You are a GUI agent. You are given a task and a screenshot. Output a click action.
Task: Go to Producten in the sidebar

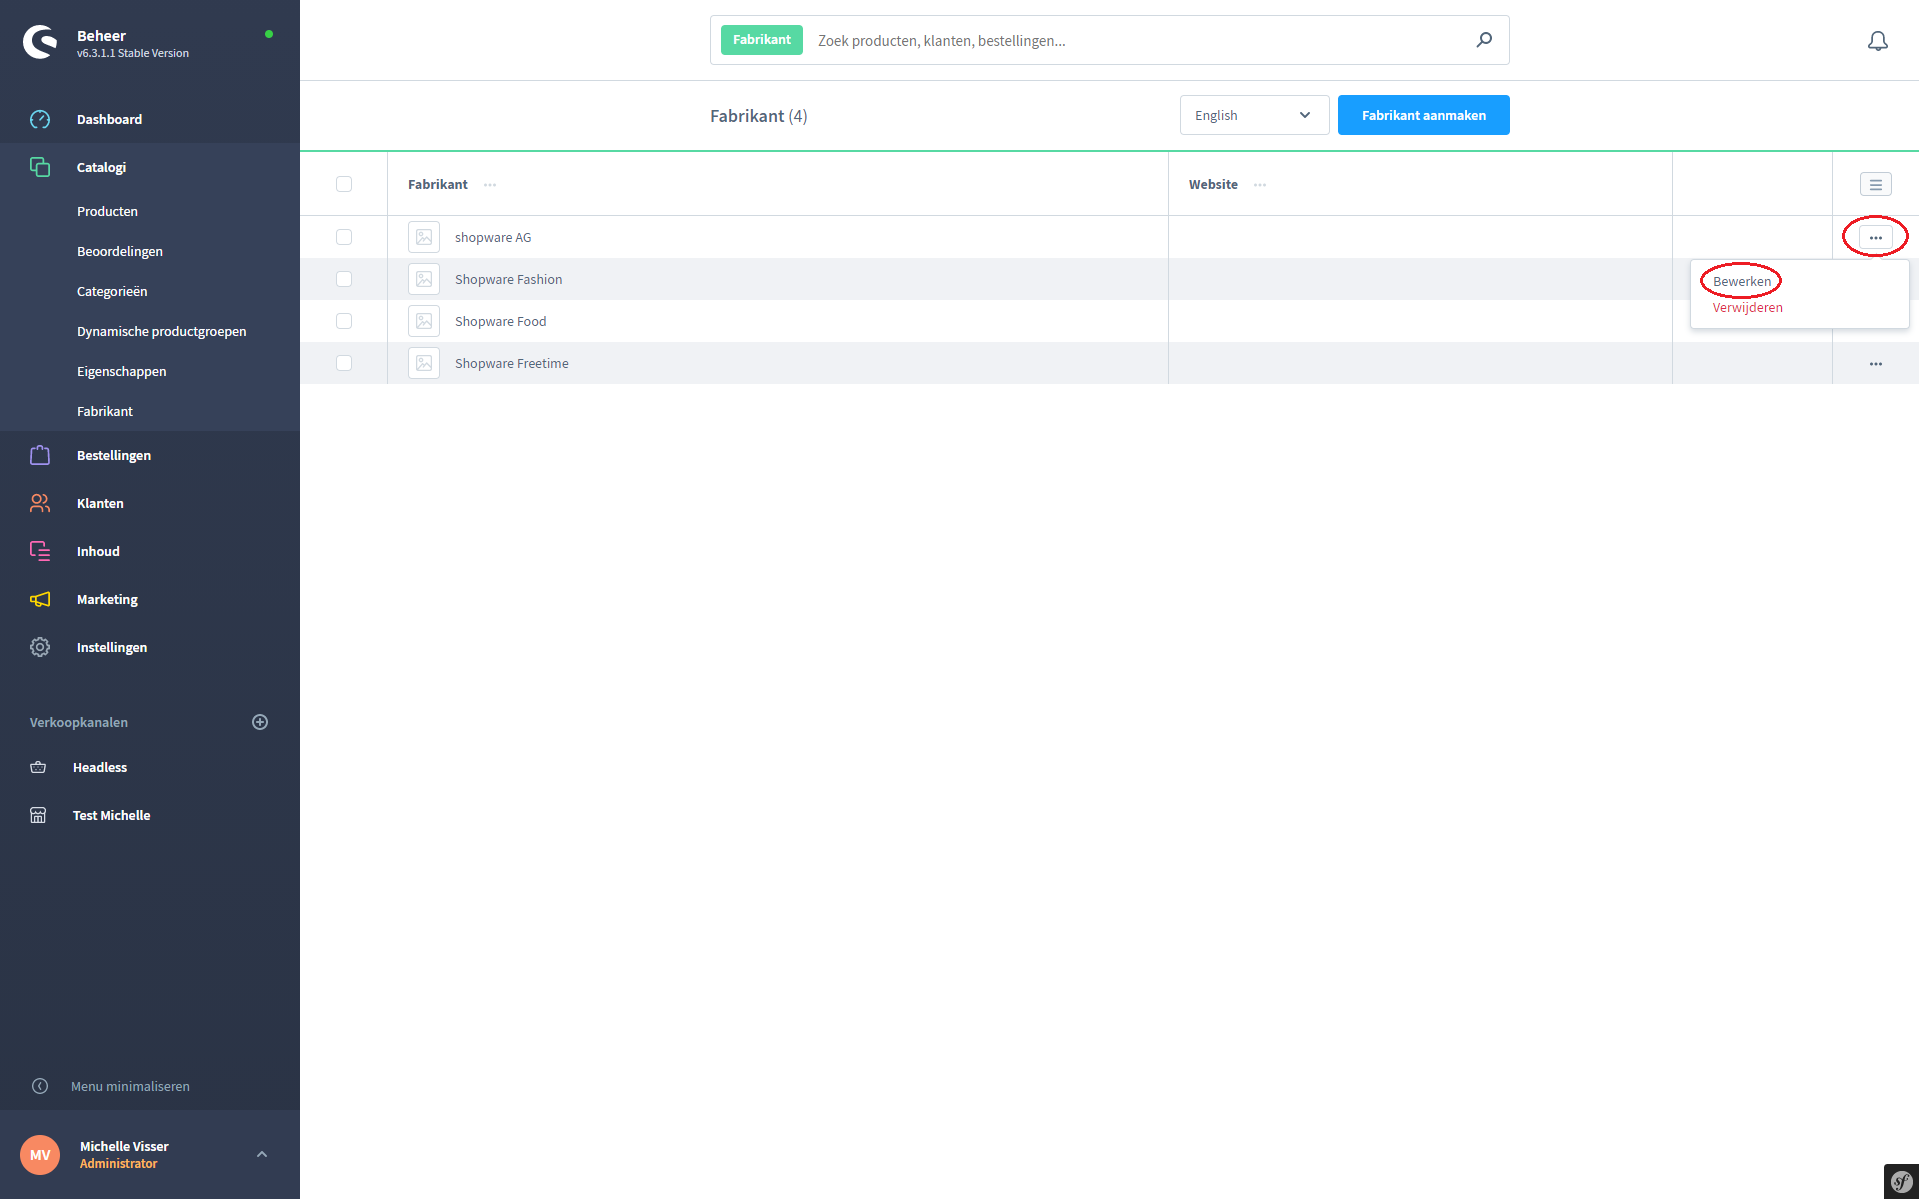(x=107, y=211)
